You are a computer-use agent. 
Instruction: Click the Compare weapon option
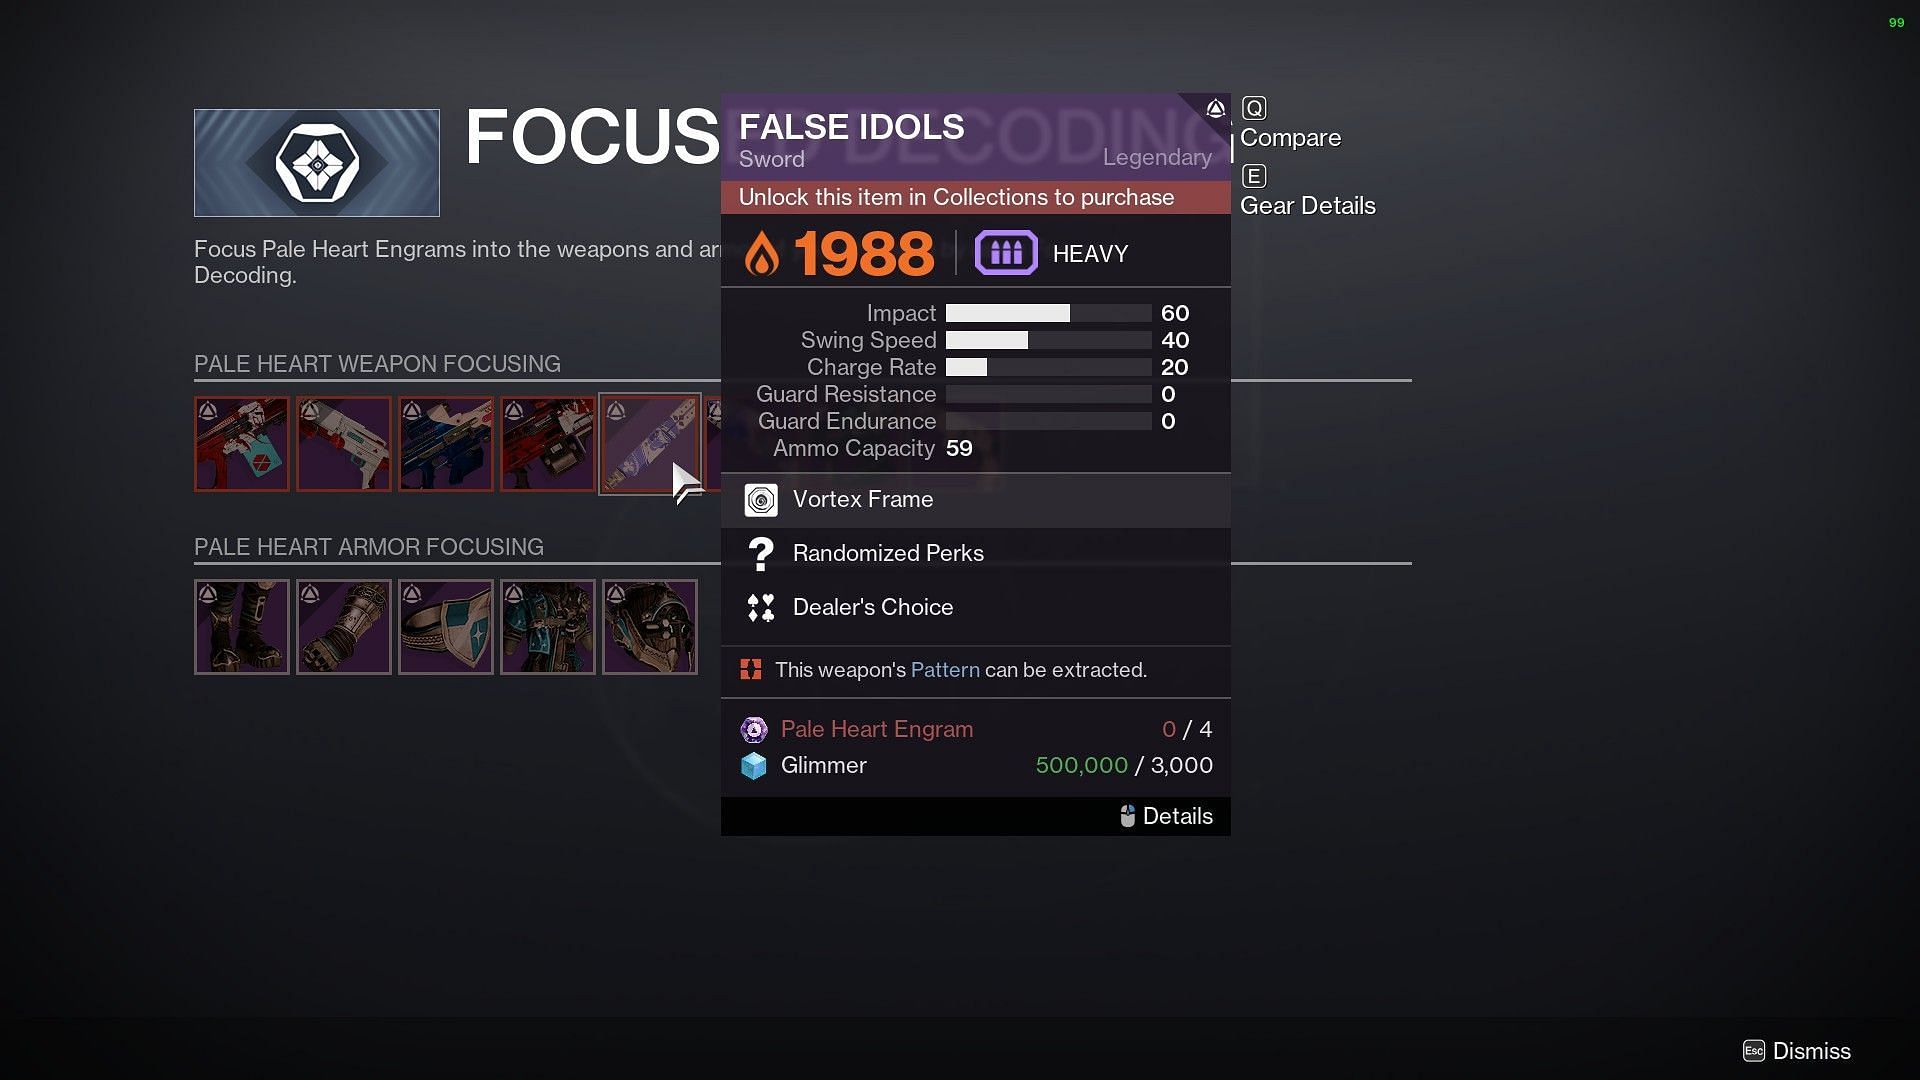tap(1290, 137)
